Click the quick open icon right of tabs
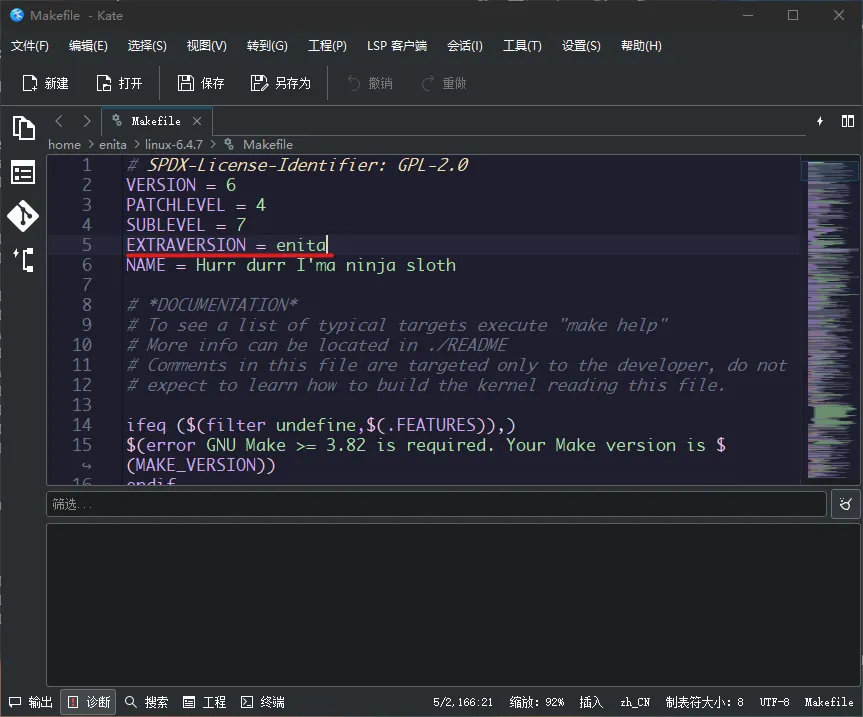This screenshot has width=863, height=717. [x=820, y=121]
